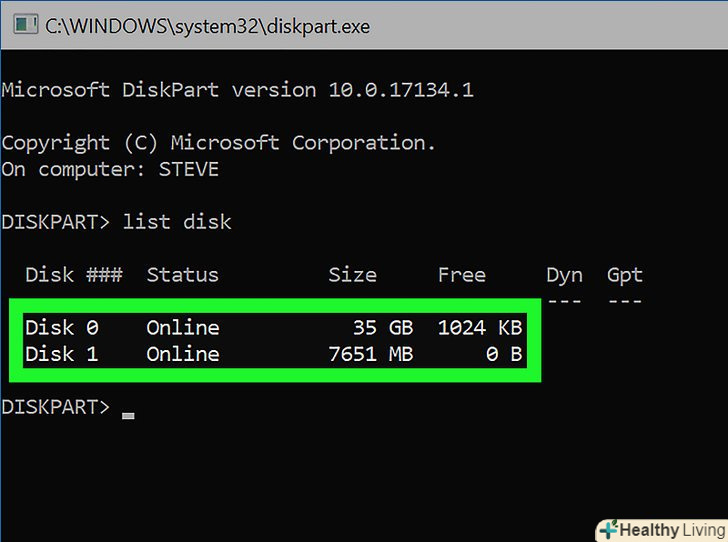Click the 'Size' column header

click(352, 274)
